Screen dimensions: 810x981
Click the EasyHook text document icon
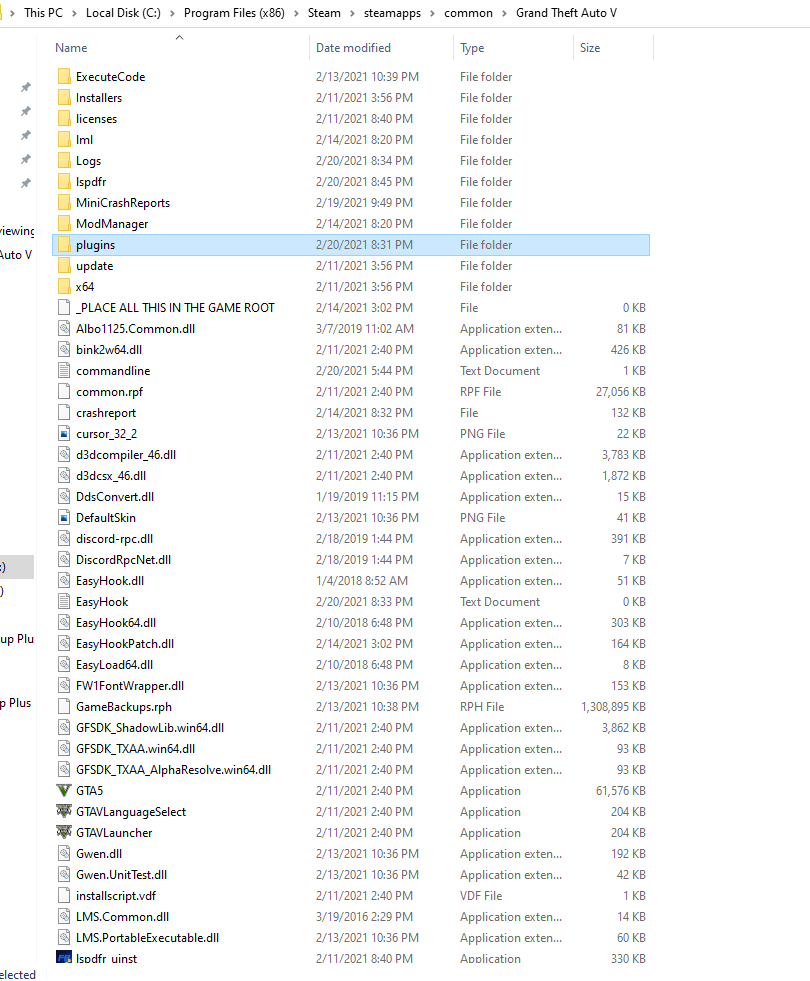[x=64, y=602]
